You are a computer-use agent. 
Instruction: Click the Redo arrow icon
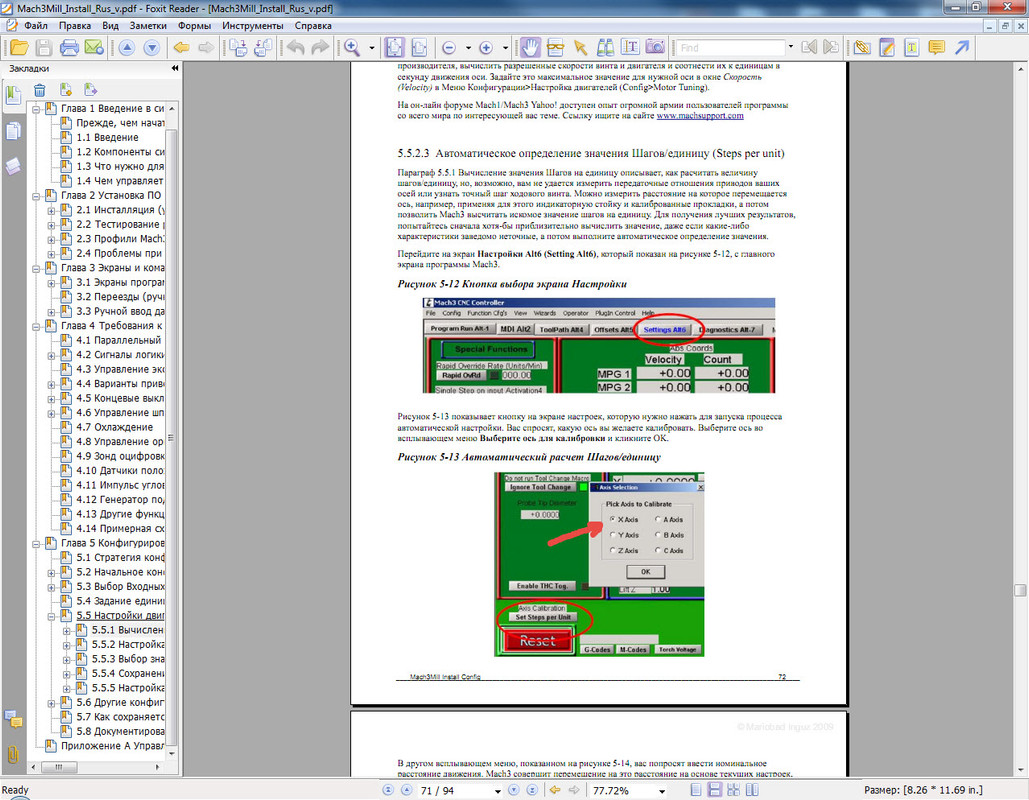(320, 48)
